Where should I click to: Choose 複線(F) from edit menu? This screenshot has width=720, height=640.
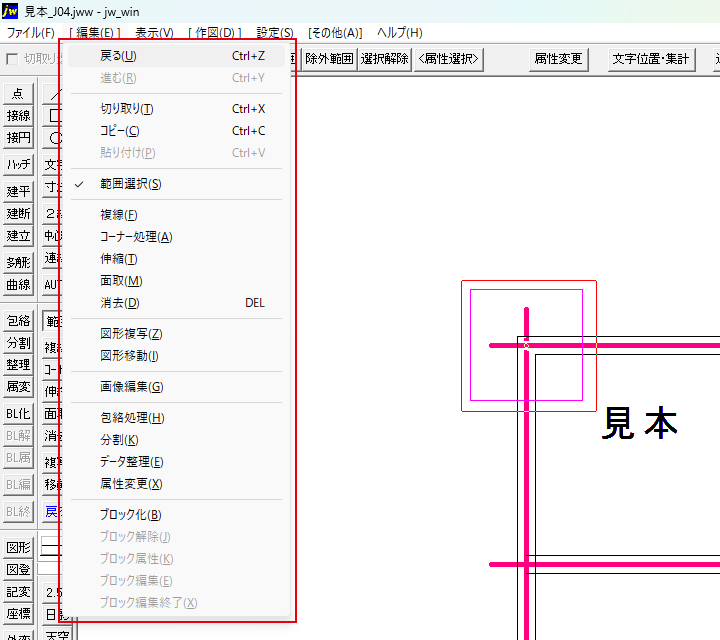tap(176, 215)
